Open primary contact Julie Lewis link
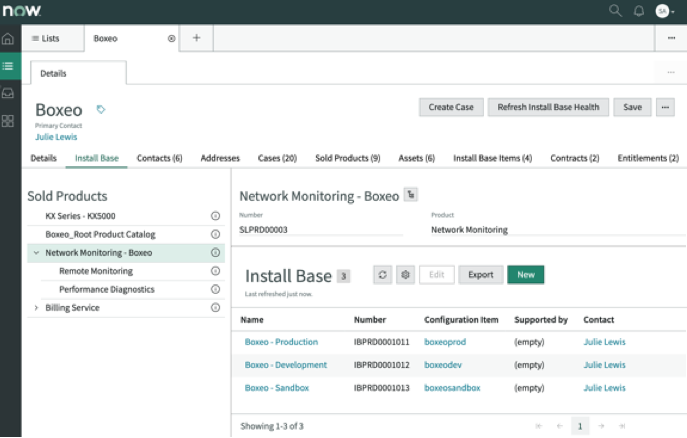 click(x=56, y=137)
